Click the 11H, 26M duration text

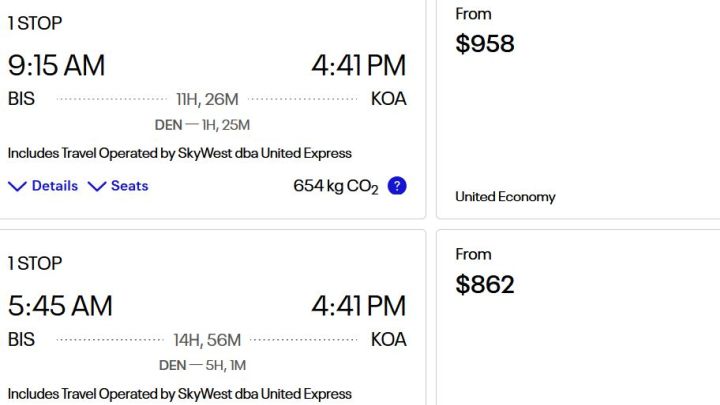pos(207,99)
